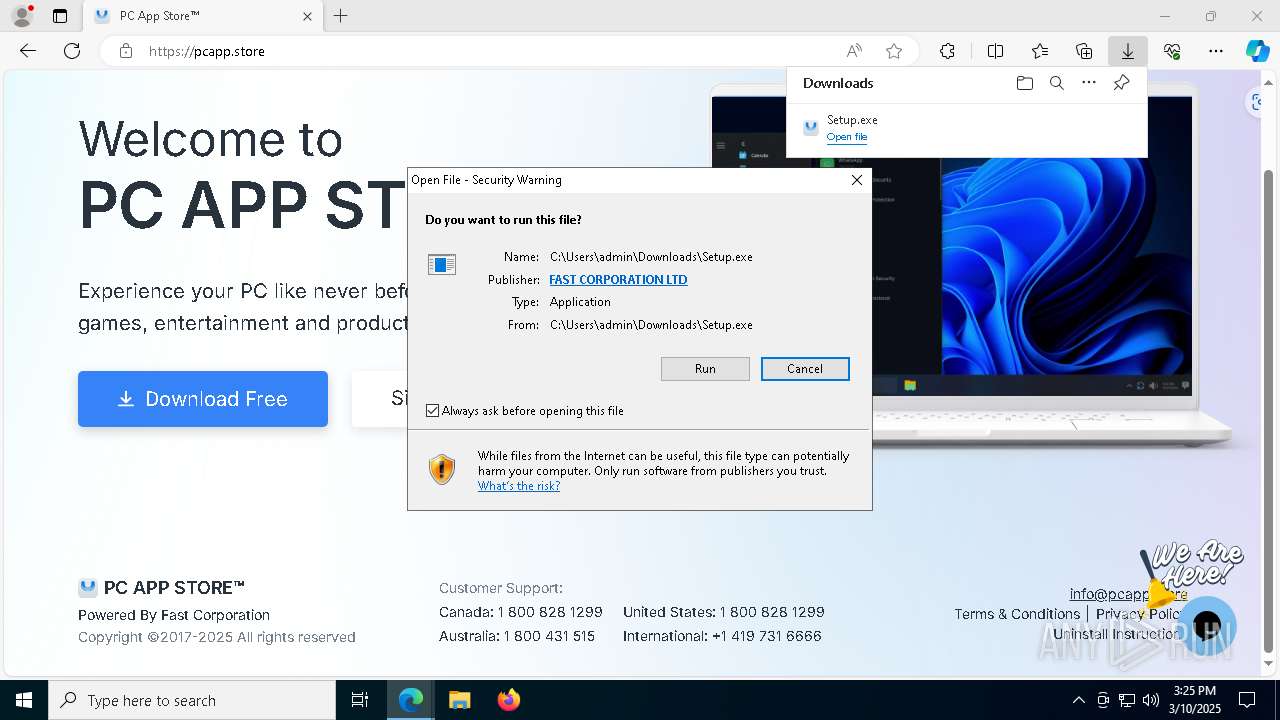Screen dimensions: 1280x720
Task: Click the volume speaker tray icon
Action: point(1151,700)
